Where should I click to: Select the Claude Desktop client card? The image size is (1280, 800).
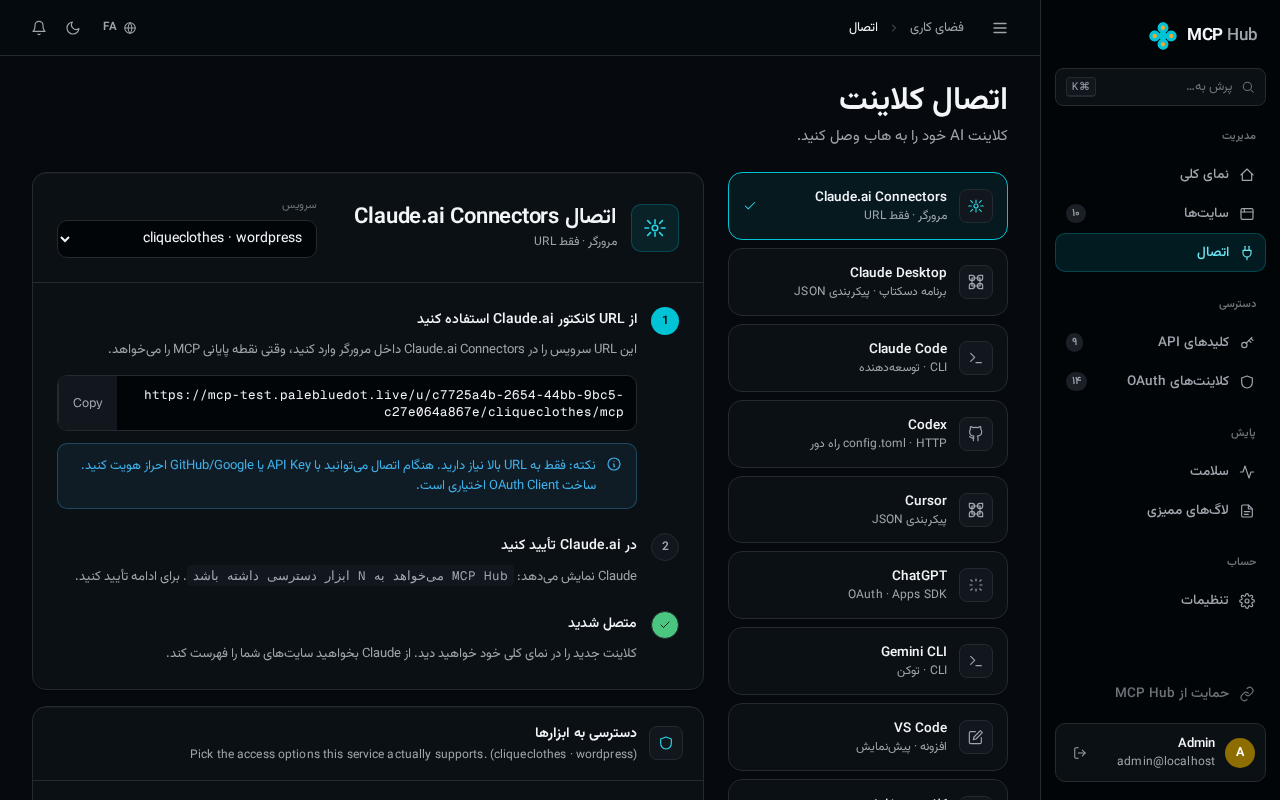[x=868, y=282]
